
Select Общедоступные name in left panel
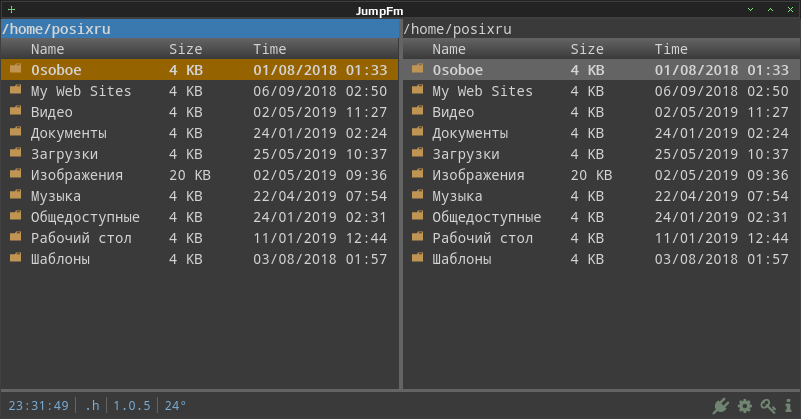click(85, 217)
